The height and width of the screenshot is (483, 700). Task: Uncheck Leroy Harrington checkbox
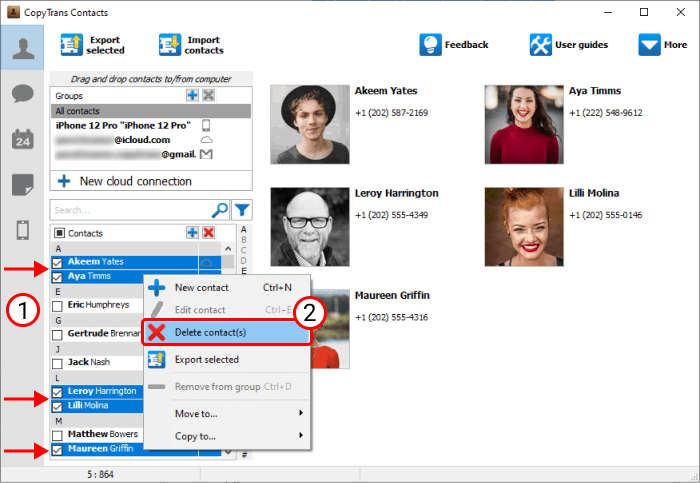pyautogui.click(x=57, y=392)
